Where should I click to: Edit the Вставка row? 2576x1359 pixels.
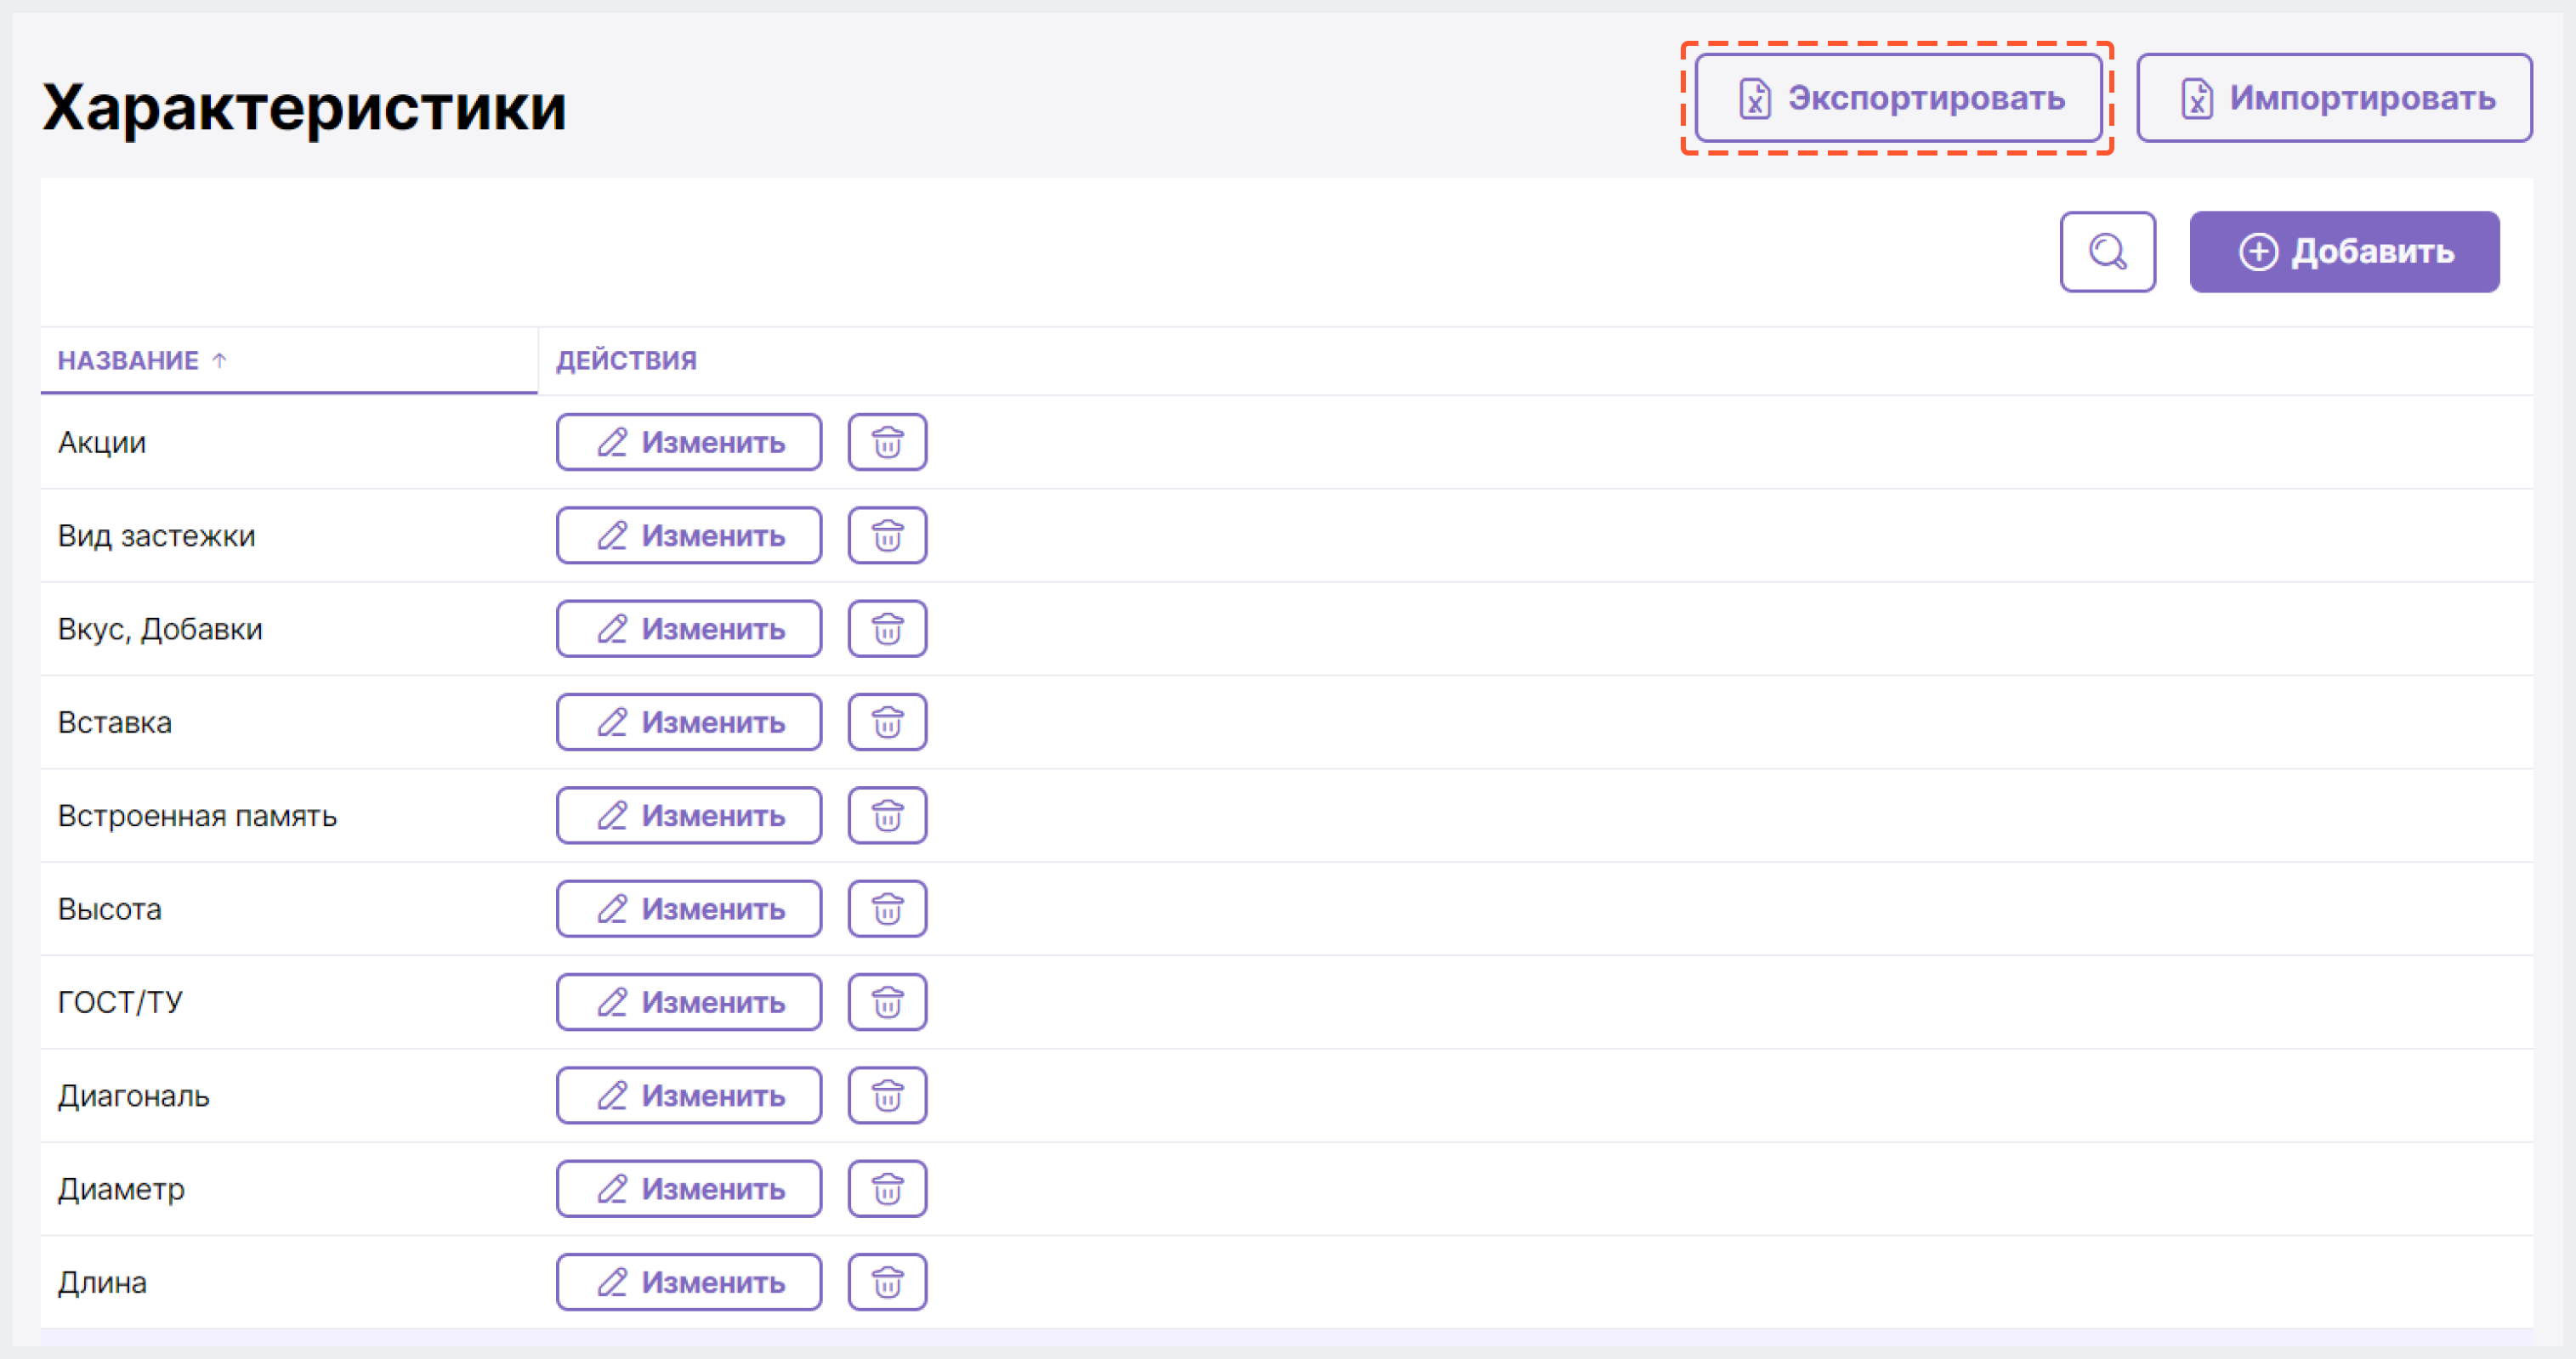click(689, 722)
